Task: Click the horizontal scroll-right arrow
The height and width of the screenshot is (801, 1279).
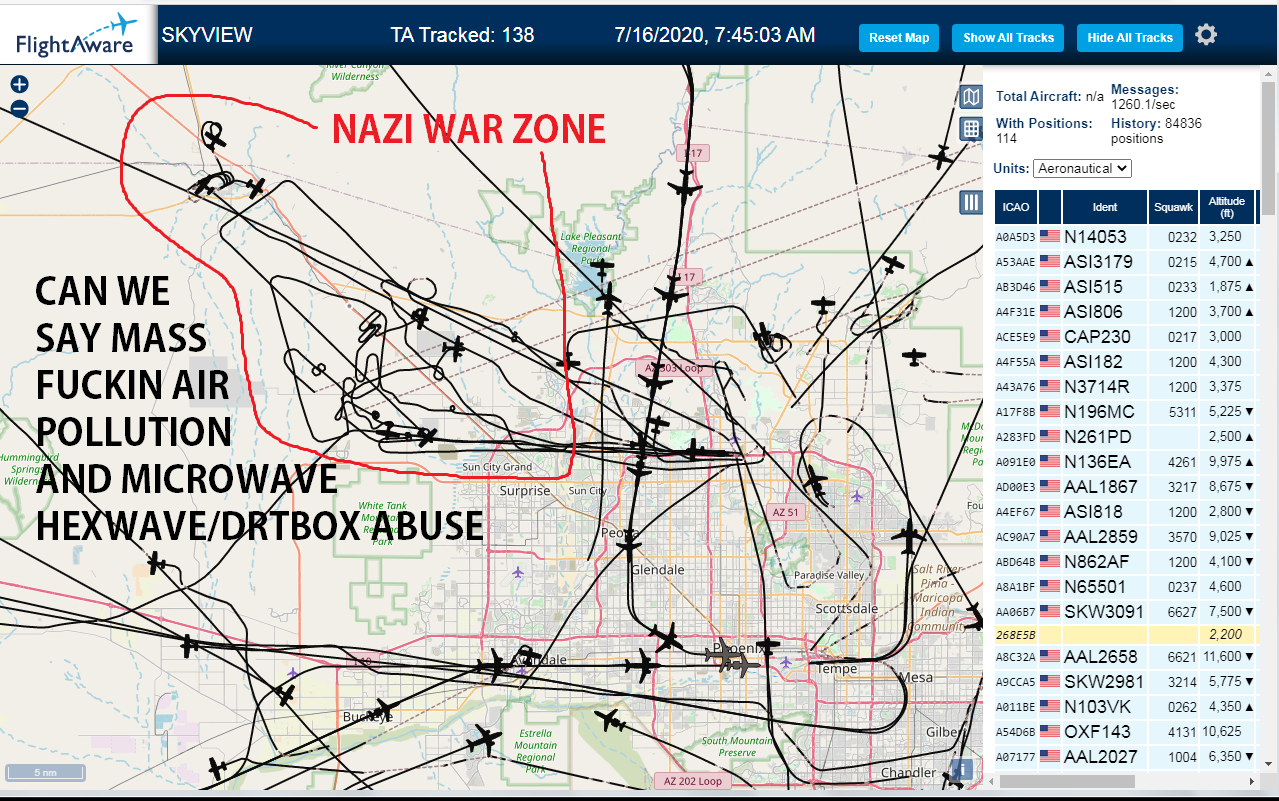Action: click(1252, 781)
